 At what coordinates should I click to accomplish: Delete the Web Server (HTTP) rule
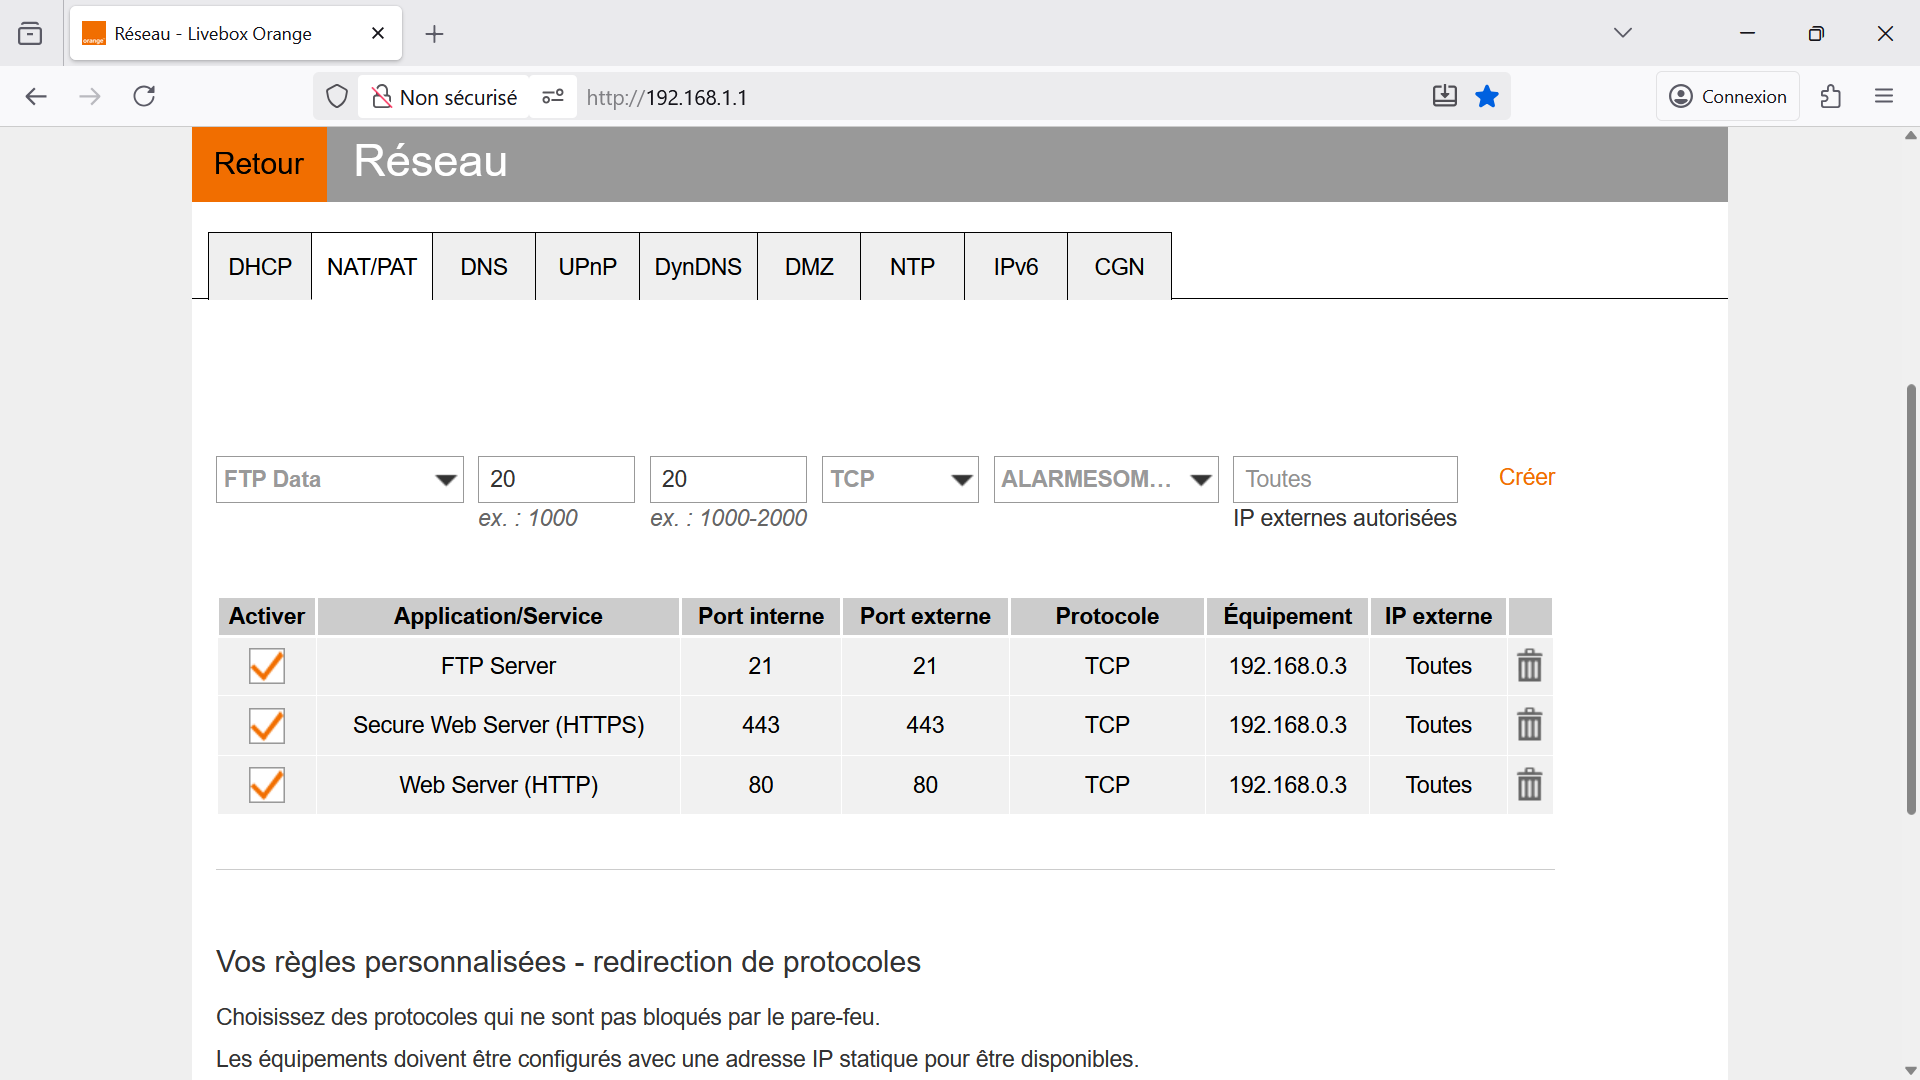click(x=1529, y=785)
